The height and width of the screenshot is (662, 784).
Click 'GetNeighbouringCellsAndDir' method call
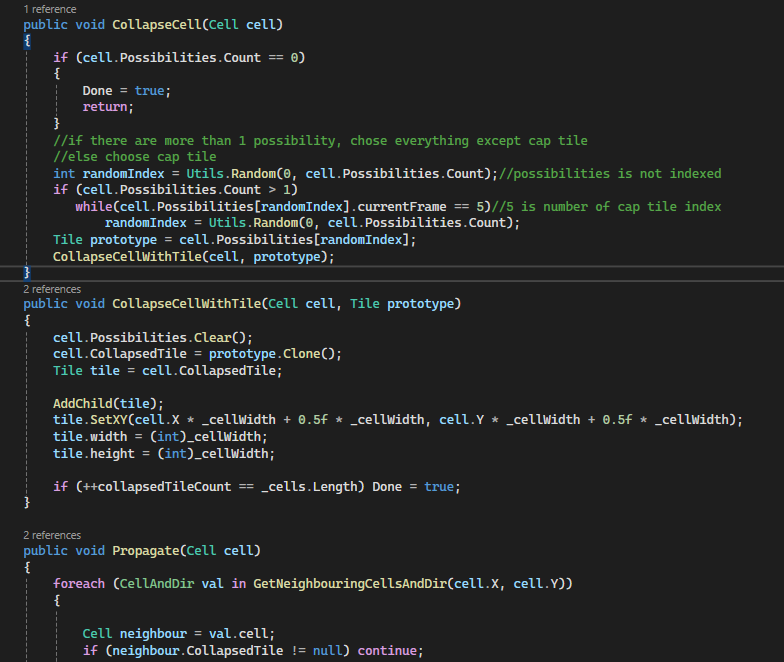(350, 584)
